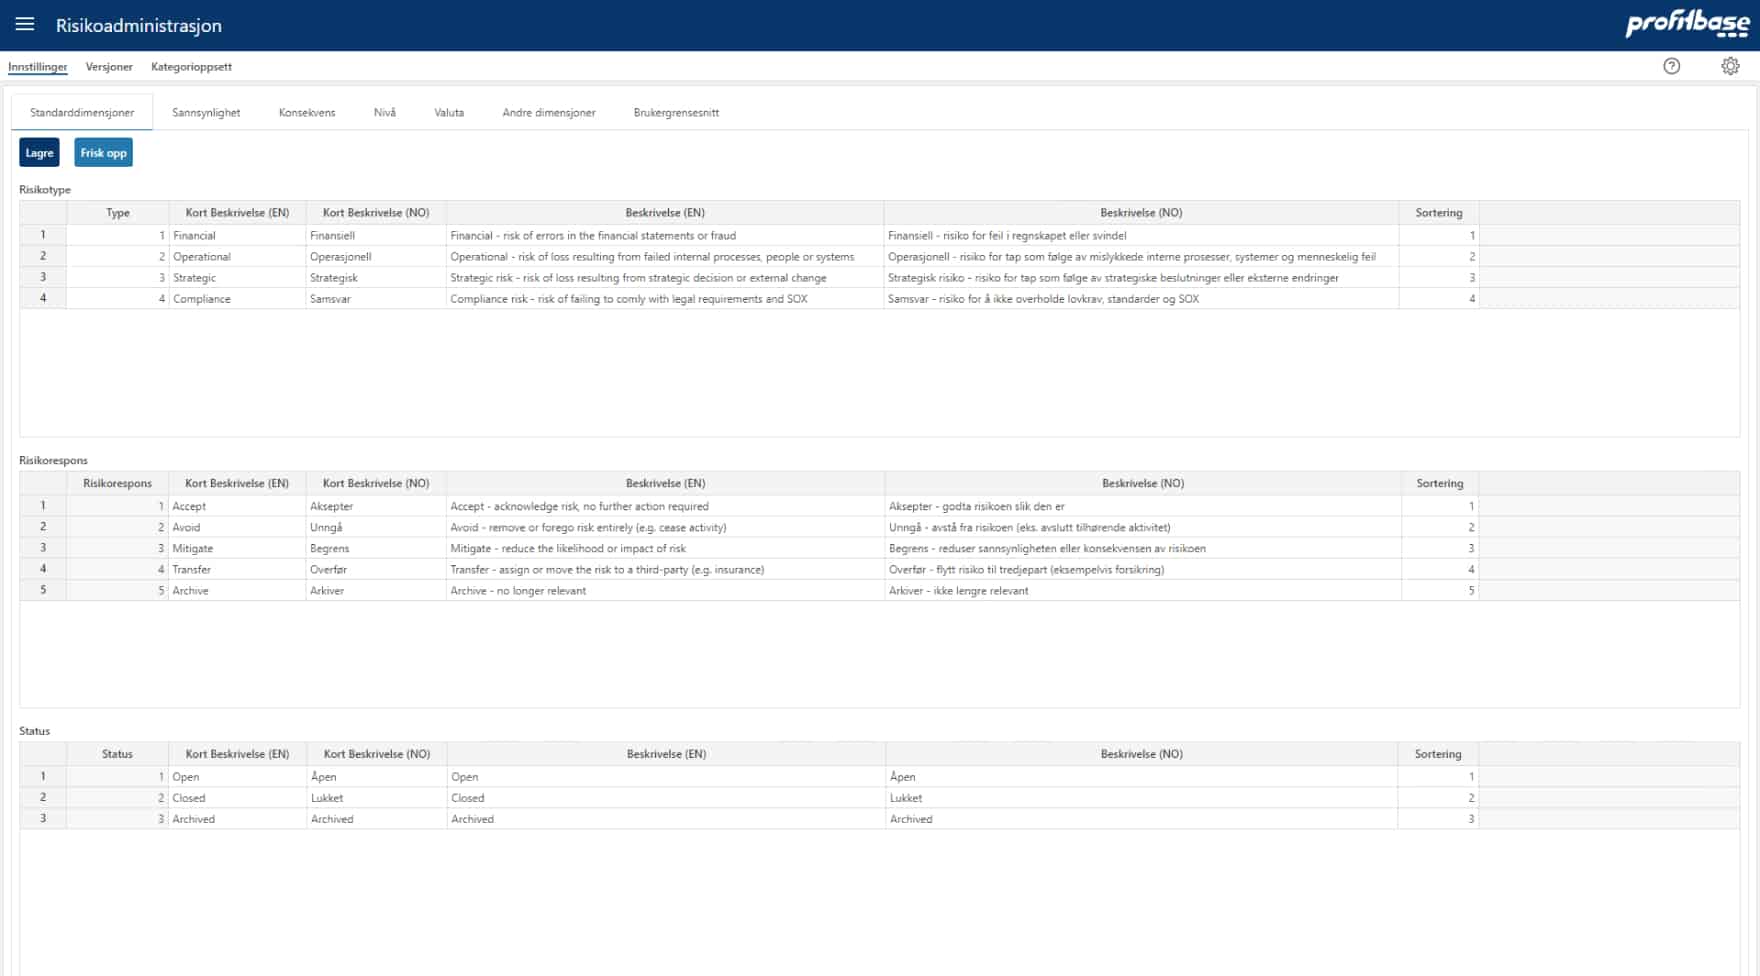1760x976 pixels.
Task: Switch to the Sannsynlighet tab
Action: (x=206, y=113)
